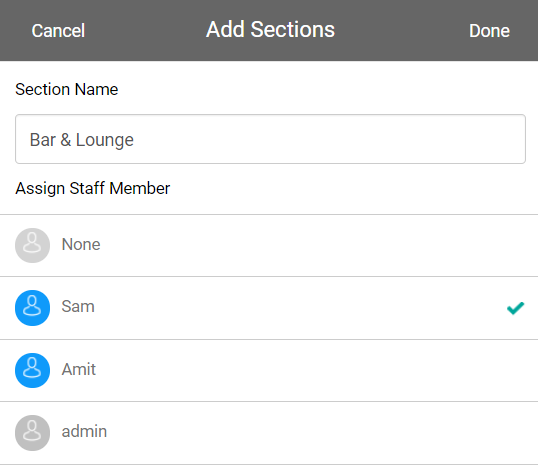538x468 pixels.
Task: Click the Add Sections header title
Action: pos(270,30)
